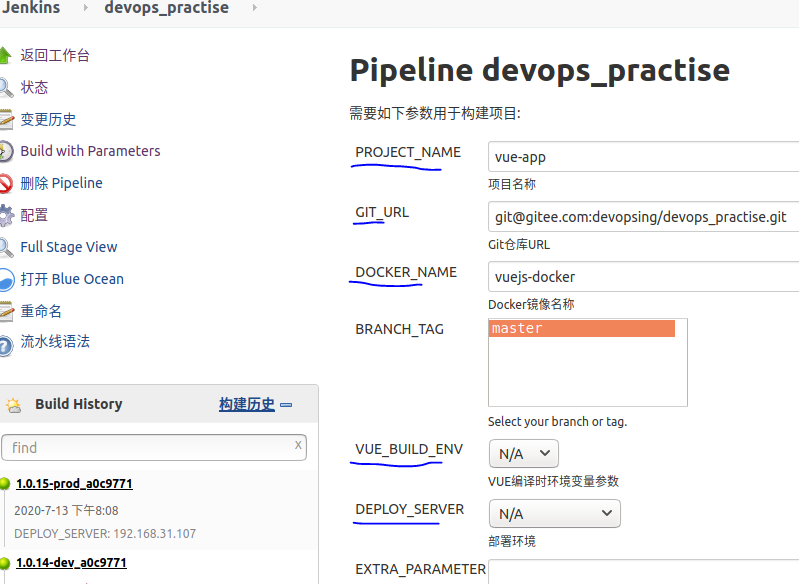
Task: Open build 1.0.14-dev_a0c9771
Action: [71, 563]
